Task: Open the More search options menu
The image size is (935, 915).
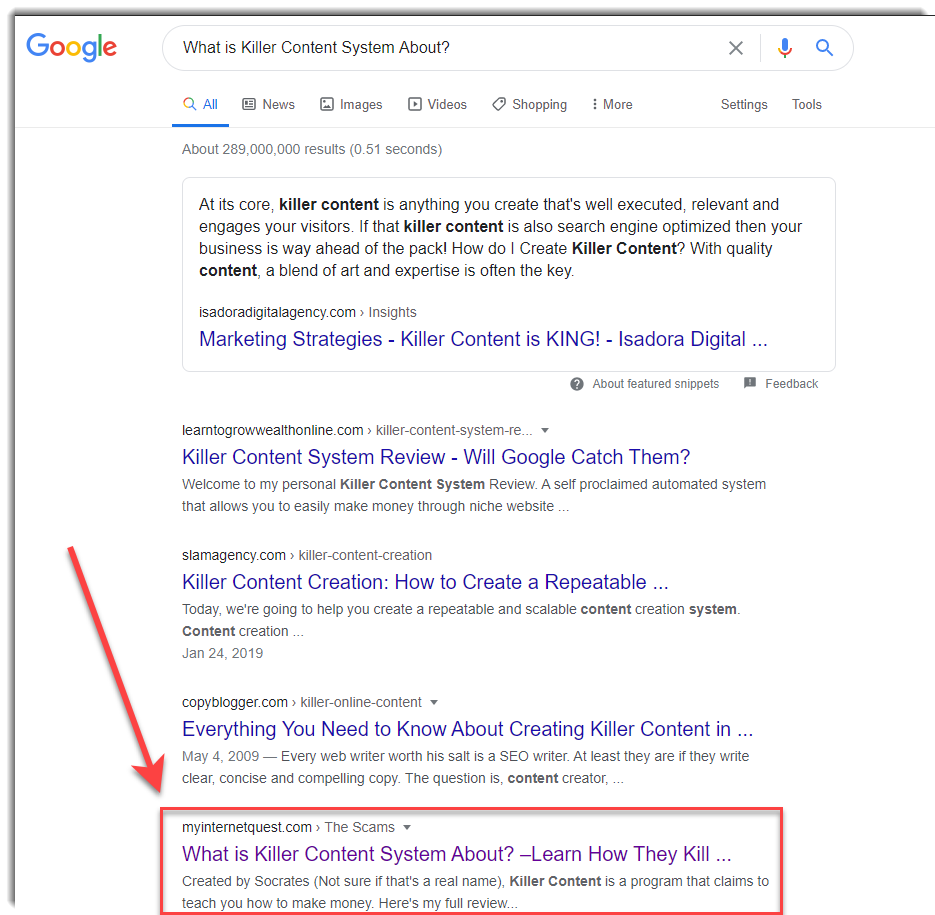Action: tap(612, 104)
